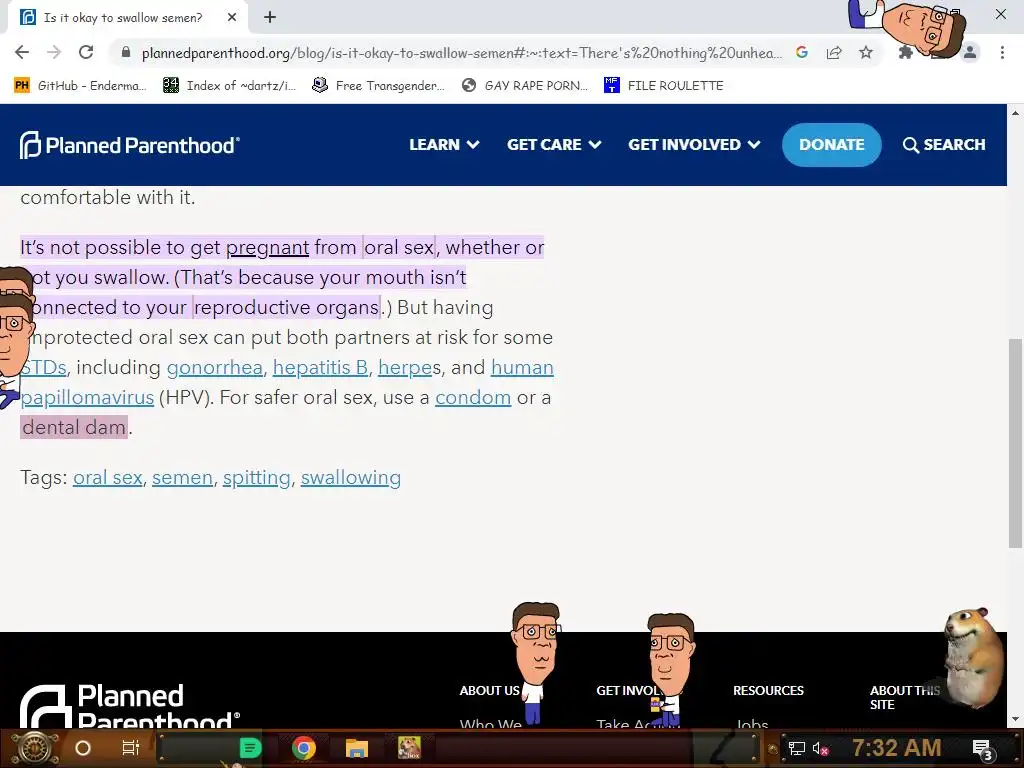Open a new browser tab
This screenshot has height=768, width=1024.
click(x=270, y=18)
